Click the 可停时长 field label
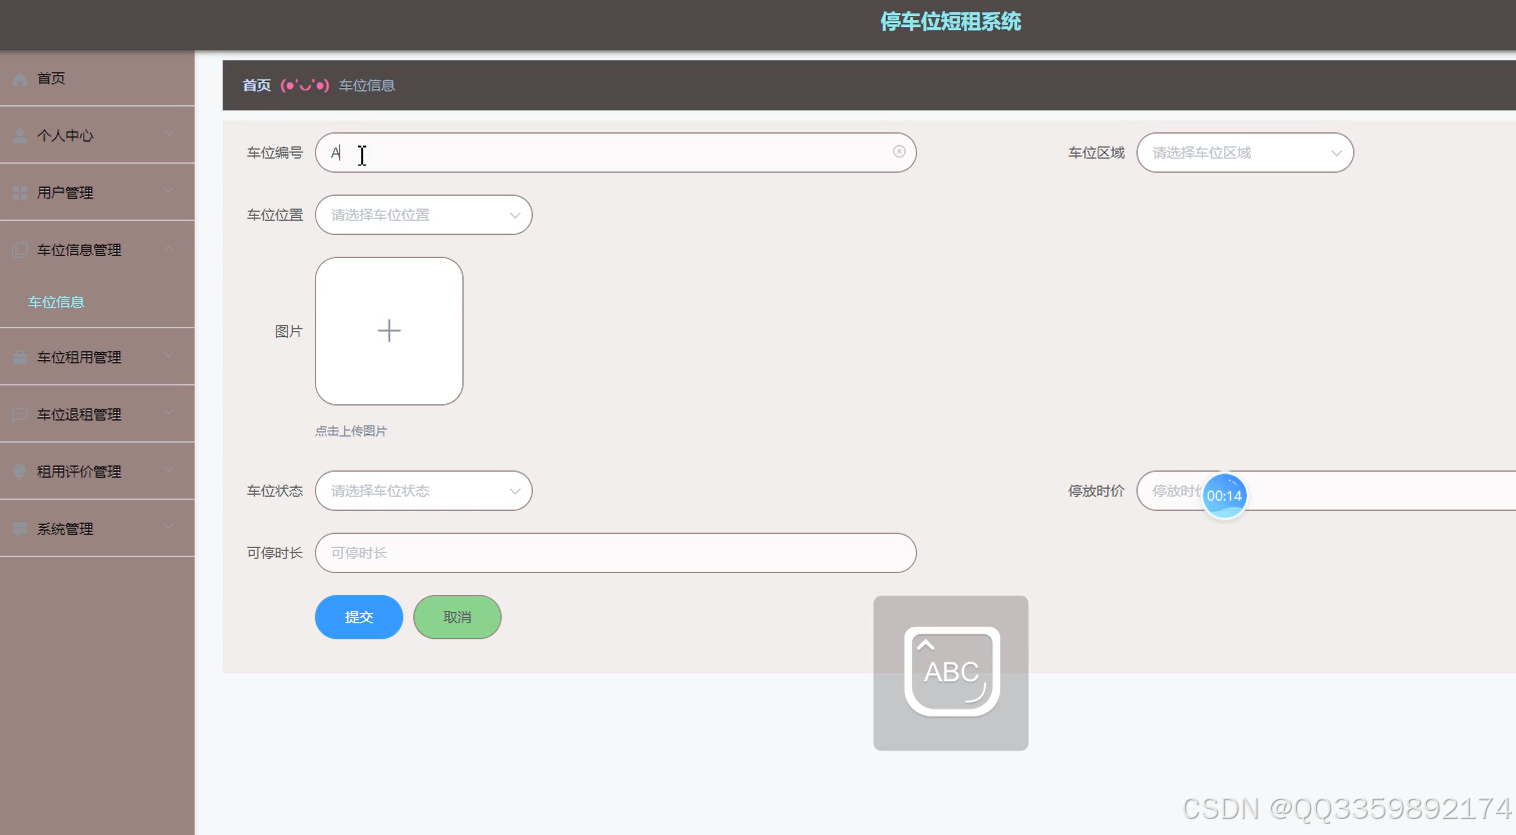 [275, 553]
